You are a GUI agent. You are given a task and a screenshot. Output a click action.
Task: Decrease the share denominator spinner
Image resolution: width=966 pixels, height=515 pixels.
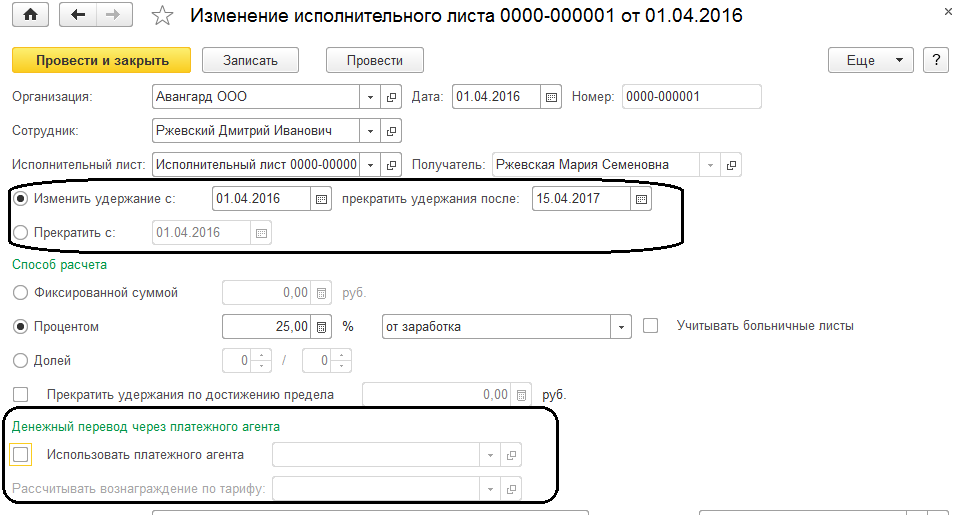point(341,366)
